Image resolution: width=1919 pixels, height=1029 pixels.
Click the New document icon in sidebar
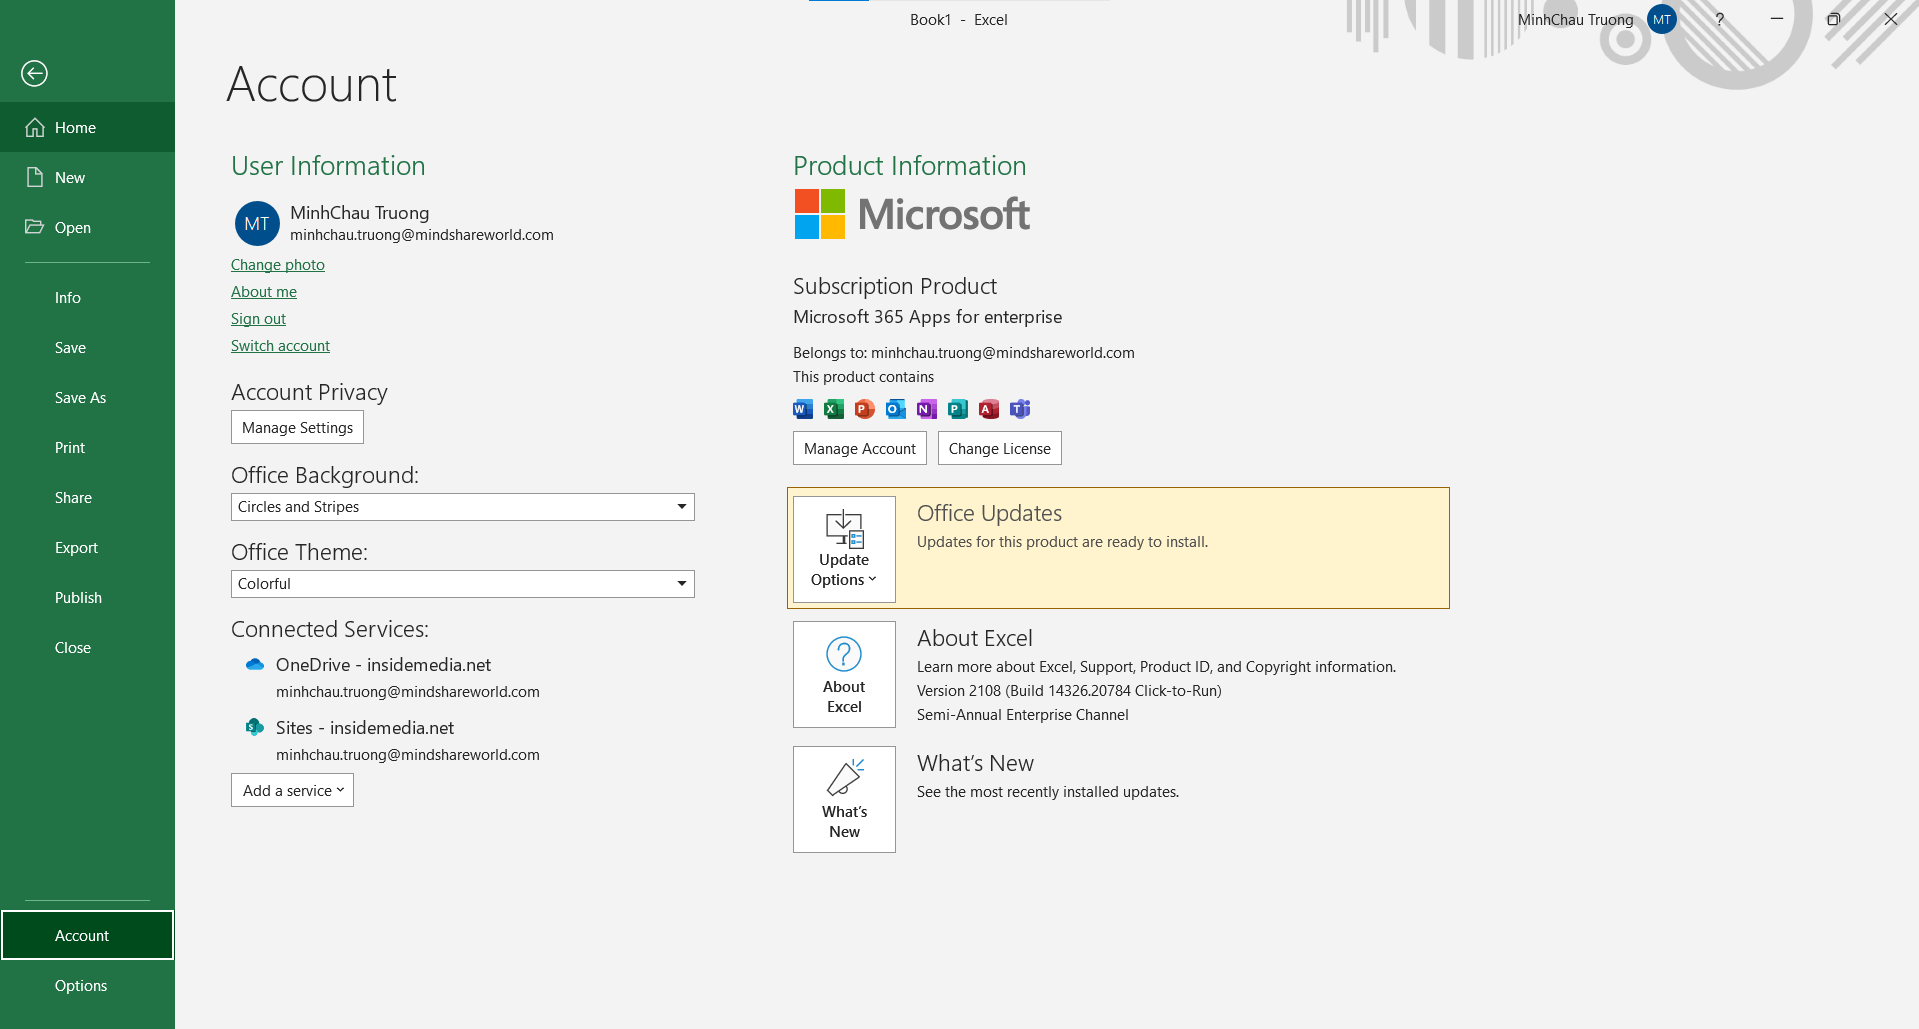pyautogui.click(x=35, y=177)
